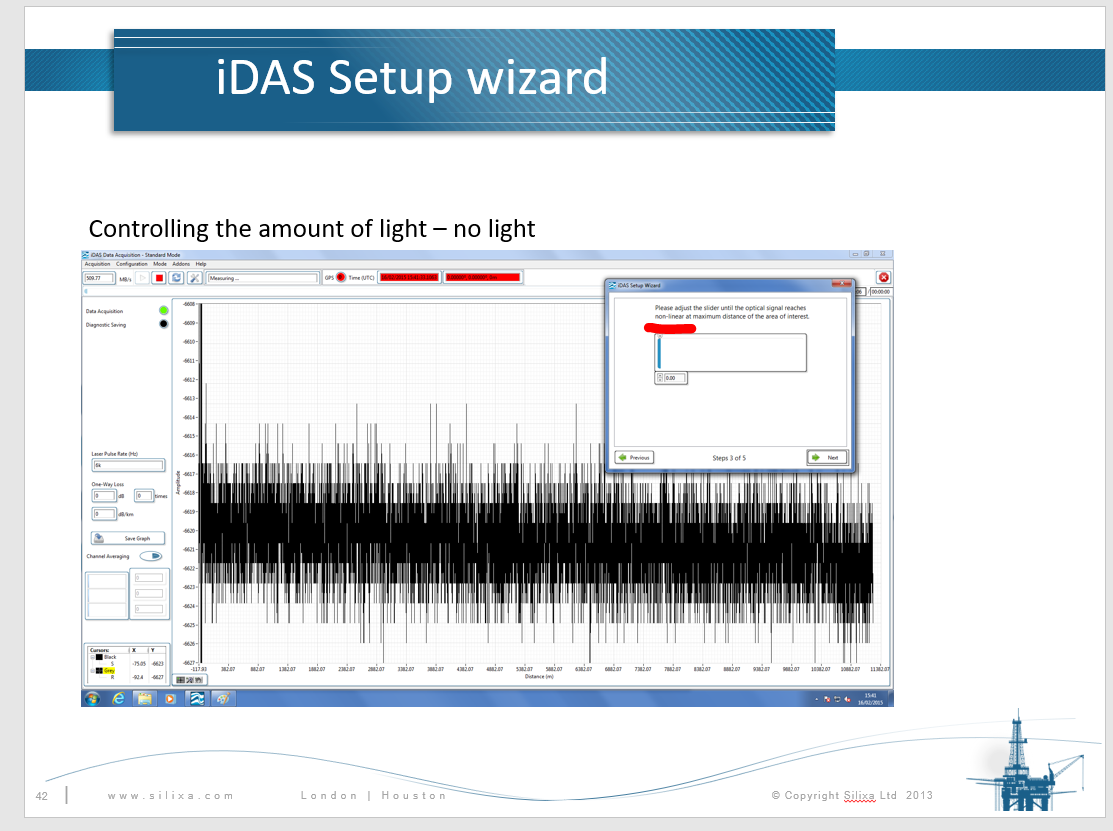Click the One-Way Loss dB field
The image size is (1113, 831).
point(104,495)
